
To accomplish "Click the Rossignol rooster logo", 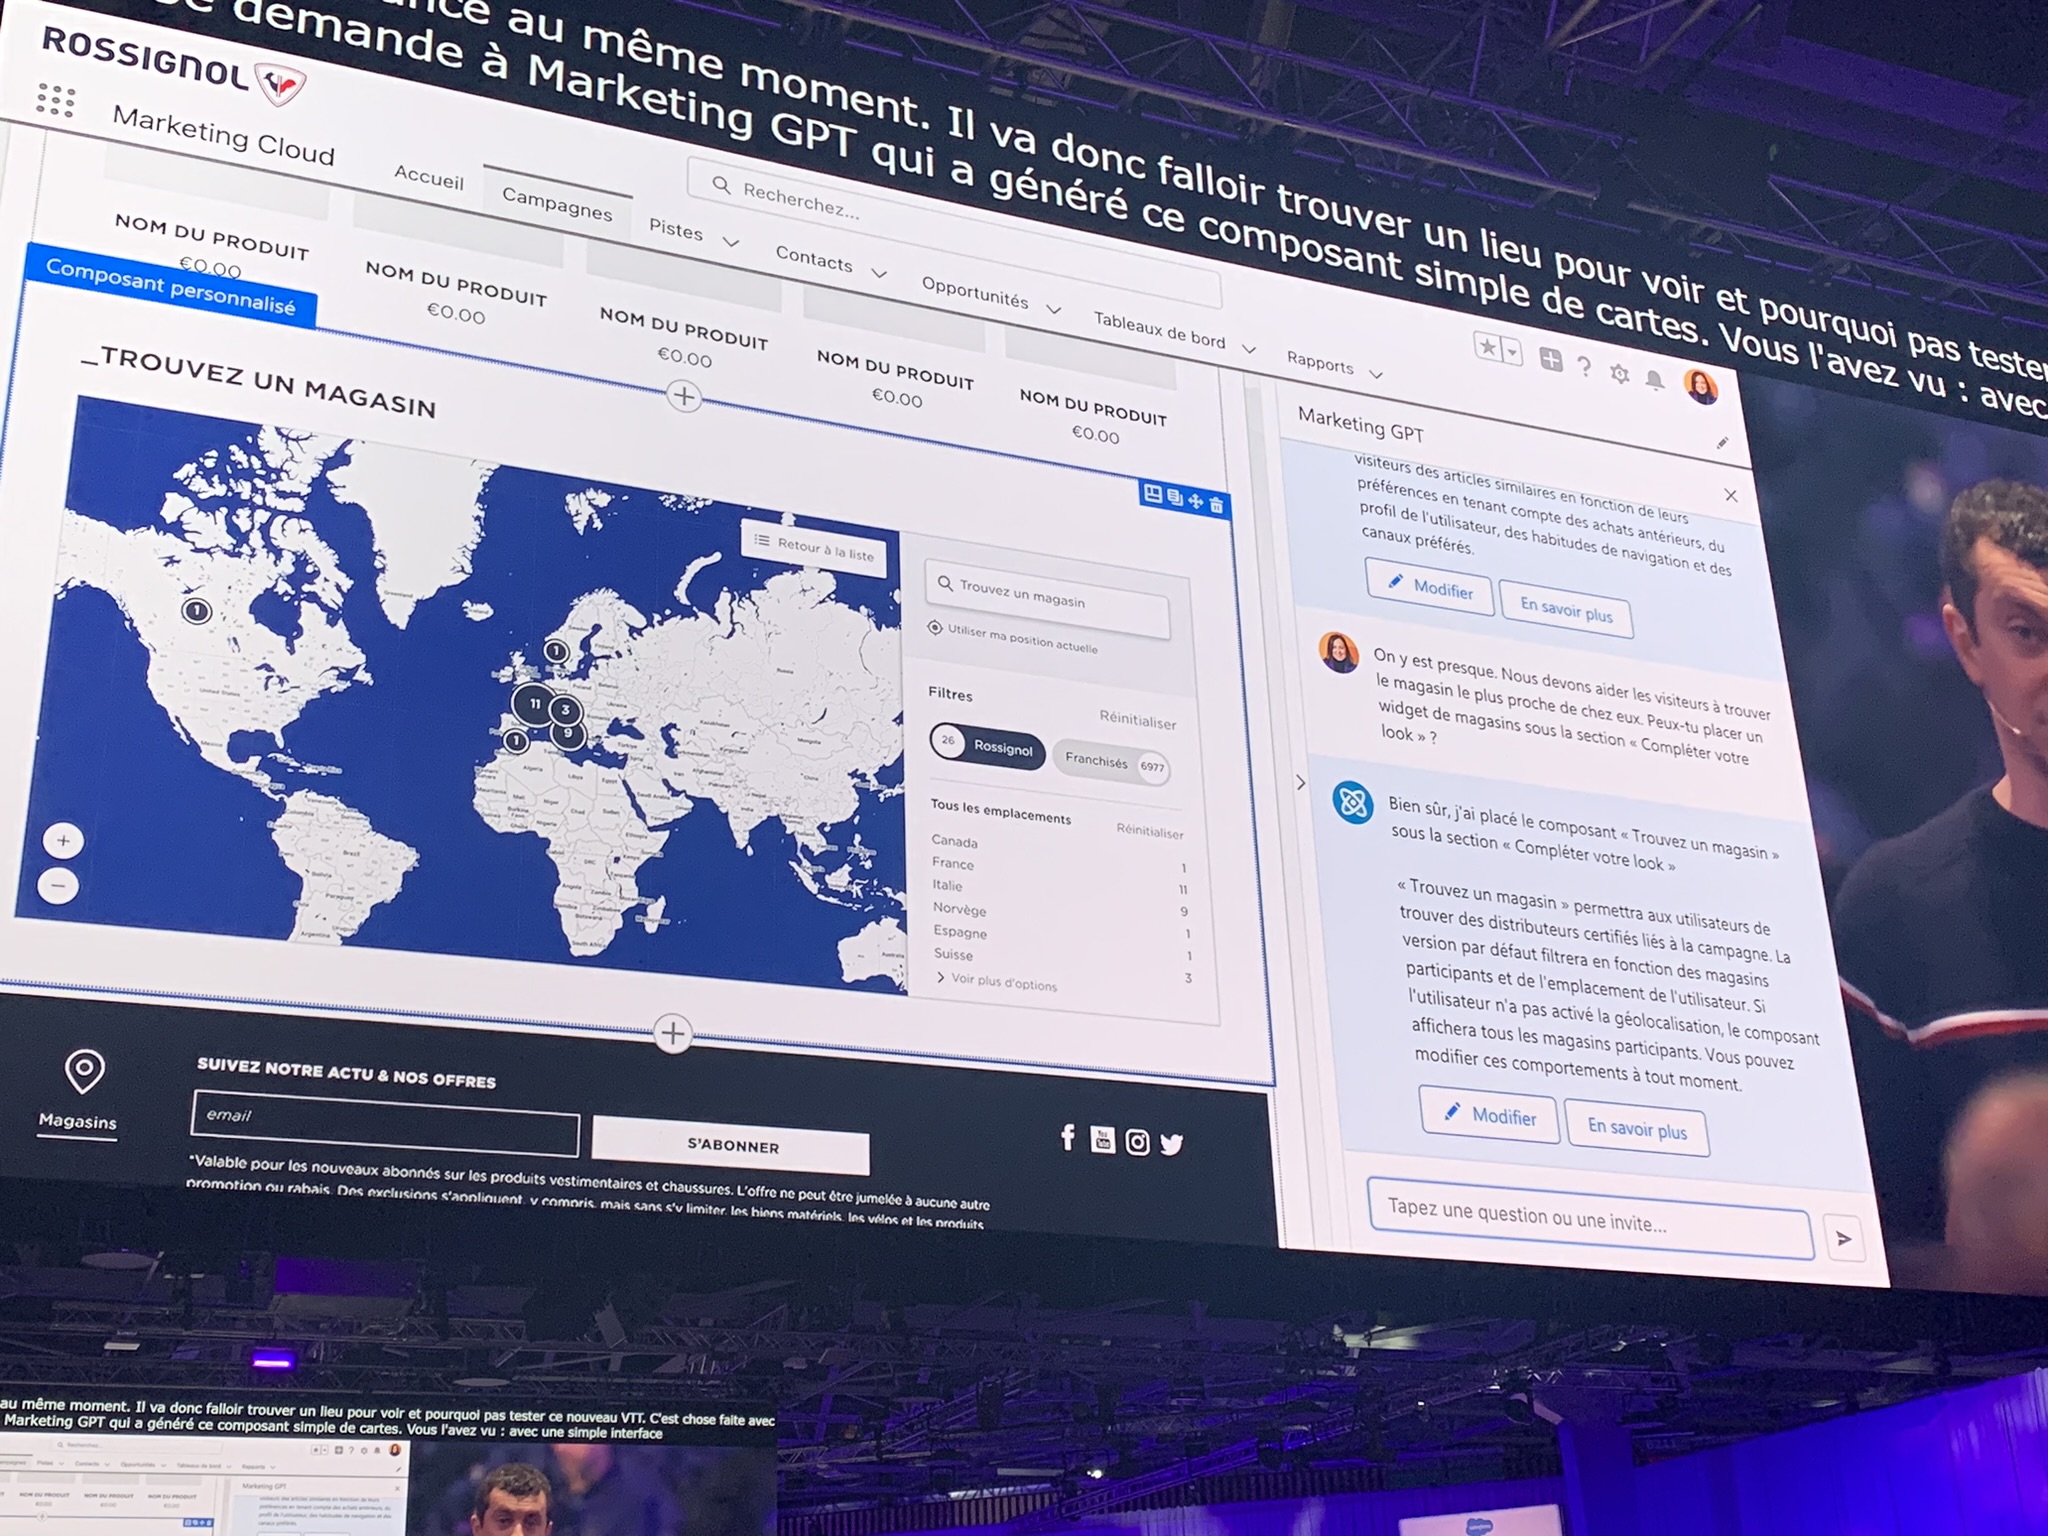I will [x=280, y=84].
